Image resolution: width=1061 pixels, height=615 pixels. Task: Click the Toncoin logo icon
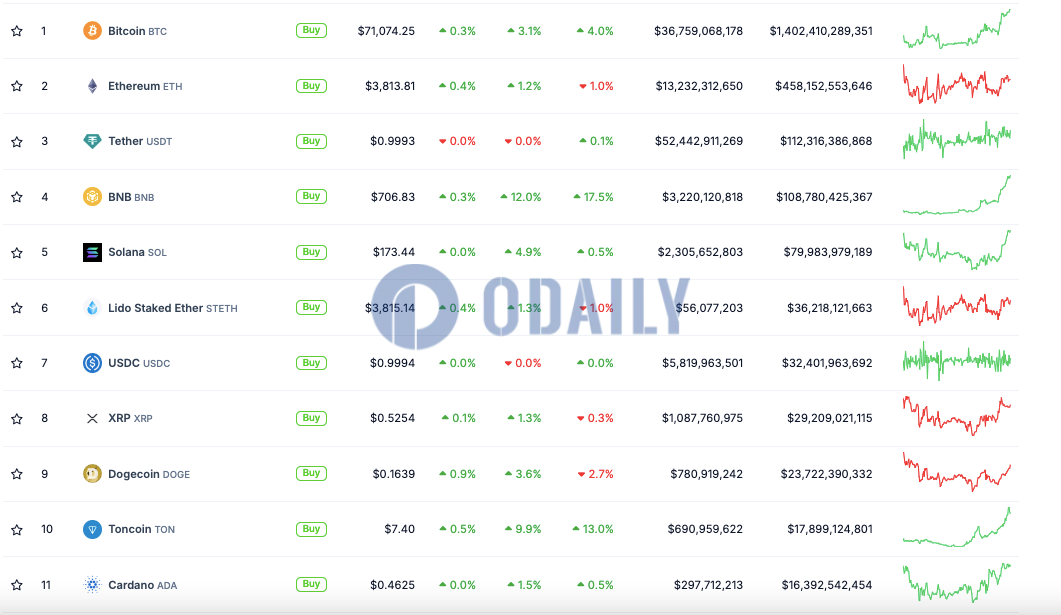click(92, 529)
